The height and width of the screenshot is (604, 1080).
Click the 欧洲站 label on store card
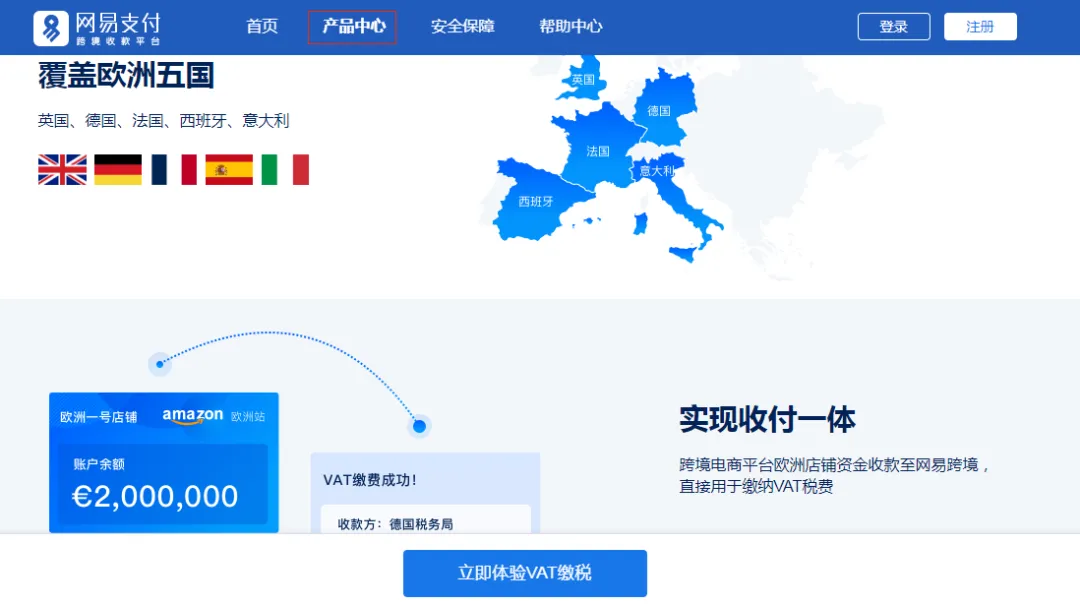[248, 417]
